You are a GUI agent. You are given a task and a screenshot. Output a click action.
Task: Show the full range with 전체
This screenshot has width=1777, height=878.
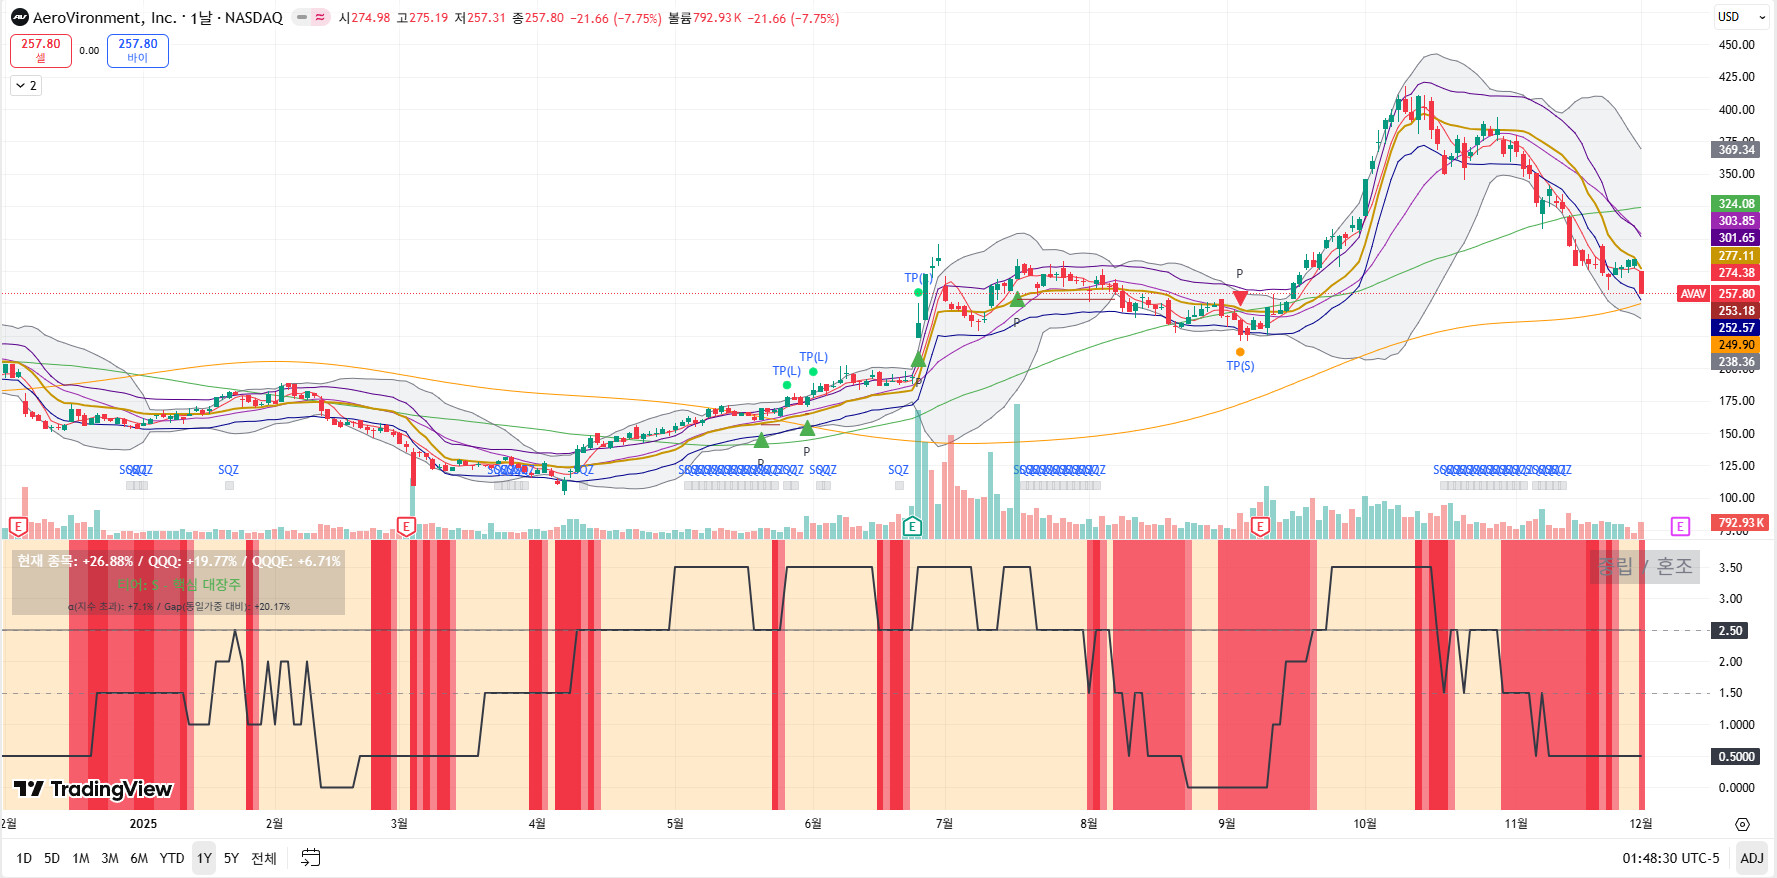click(264, 858)
